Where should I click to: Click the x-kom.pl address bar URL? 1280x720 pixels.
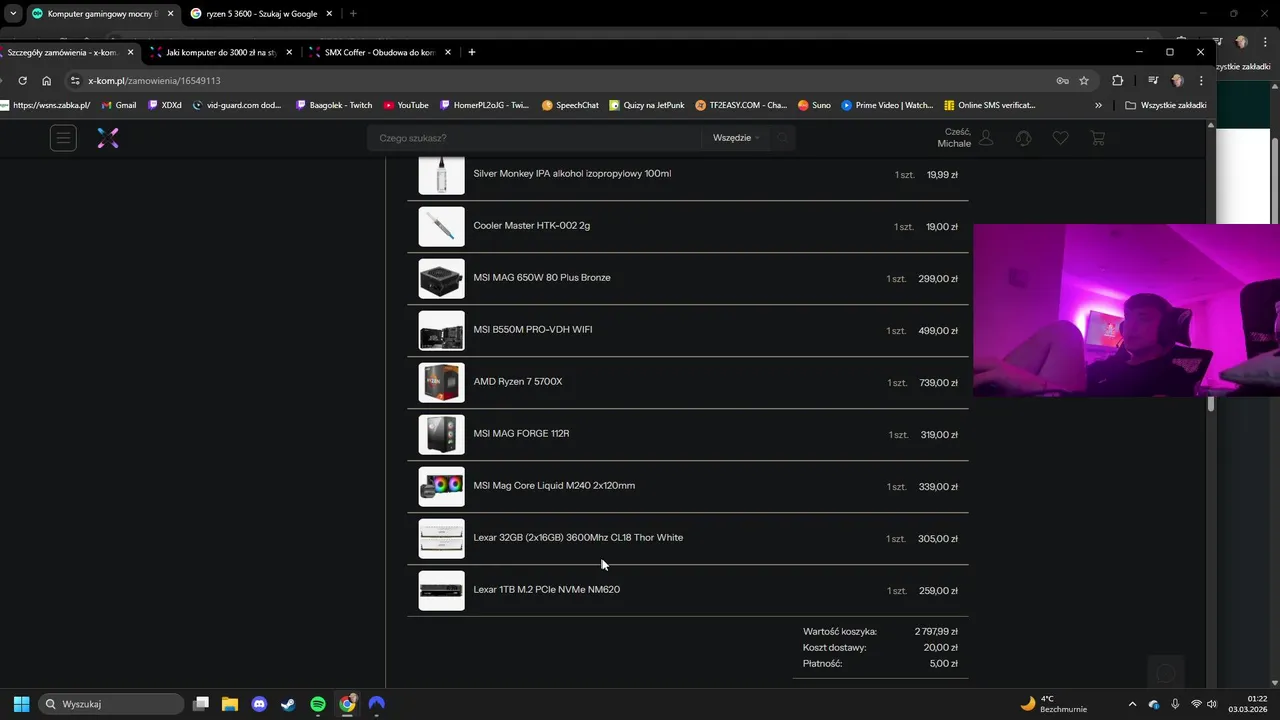tap(154, 81)
